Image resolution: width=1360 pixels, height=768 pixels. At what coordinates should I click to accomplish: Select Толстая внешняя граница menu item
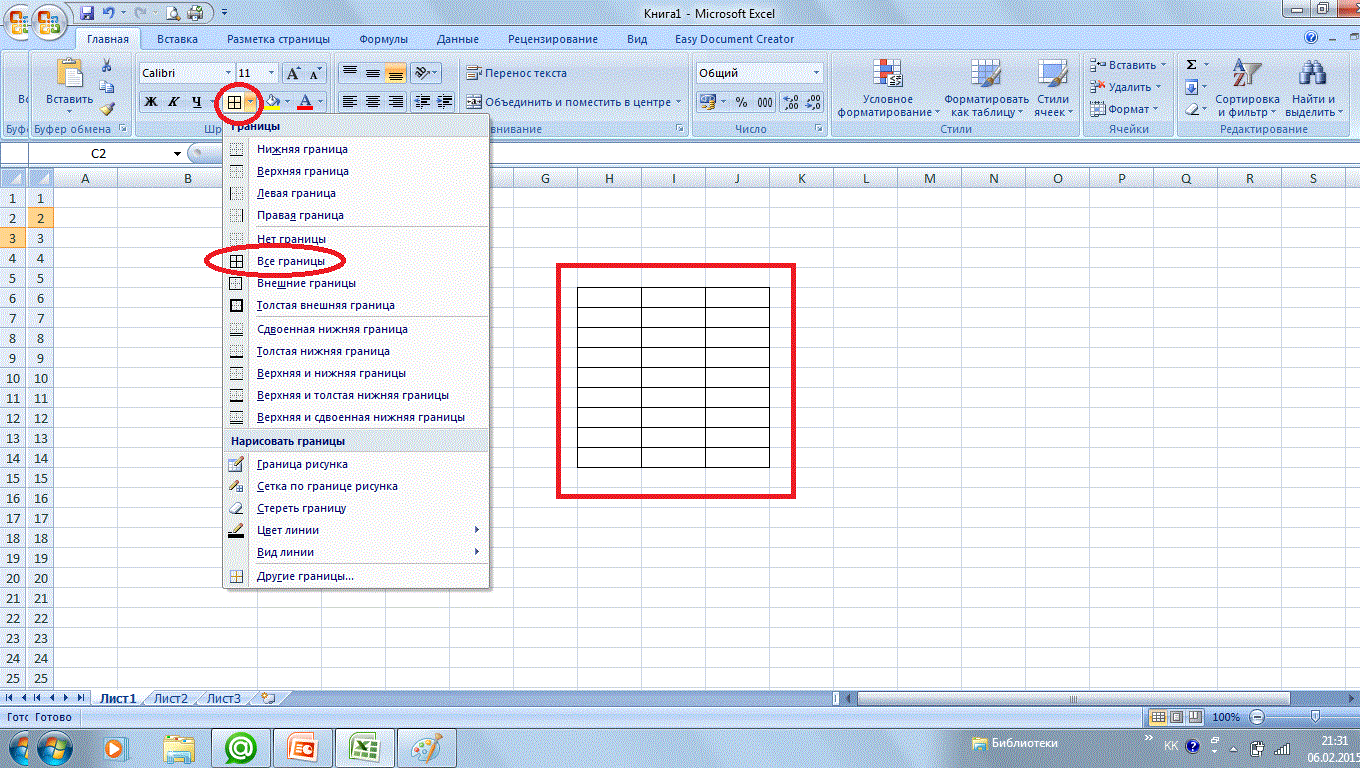(x=355, y=305)
